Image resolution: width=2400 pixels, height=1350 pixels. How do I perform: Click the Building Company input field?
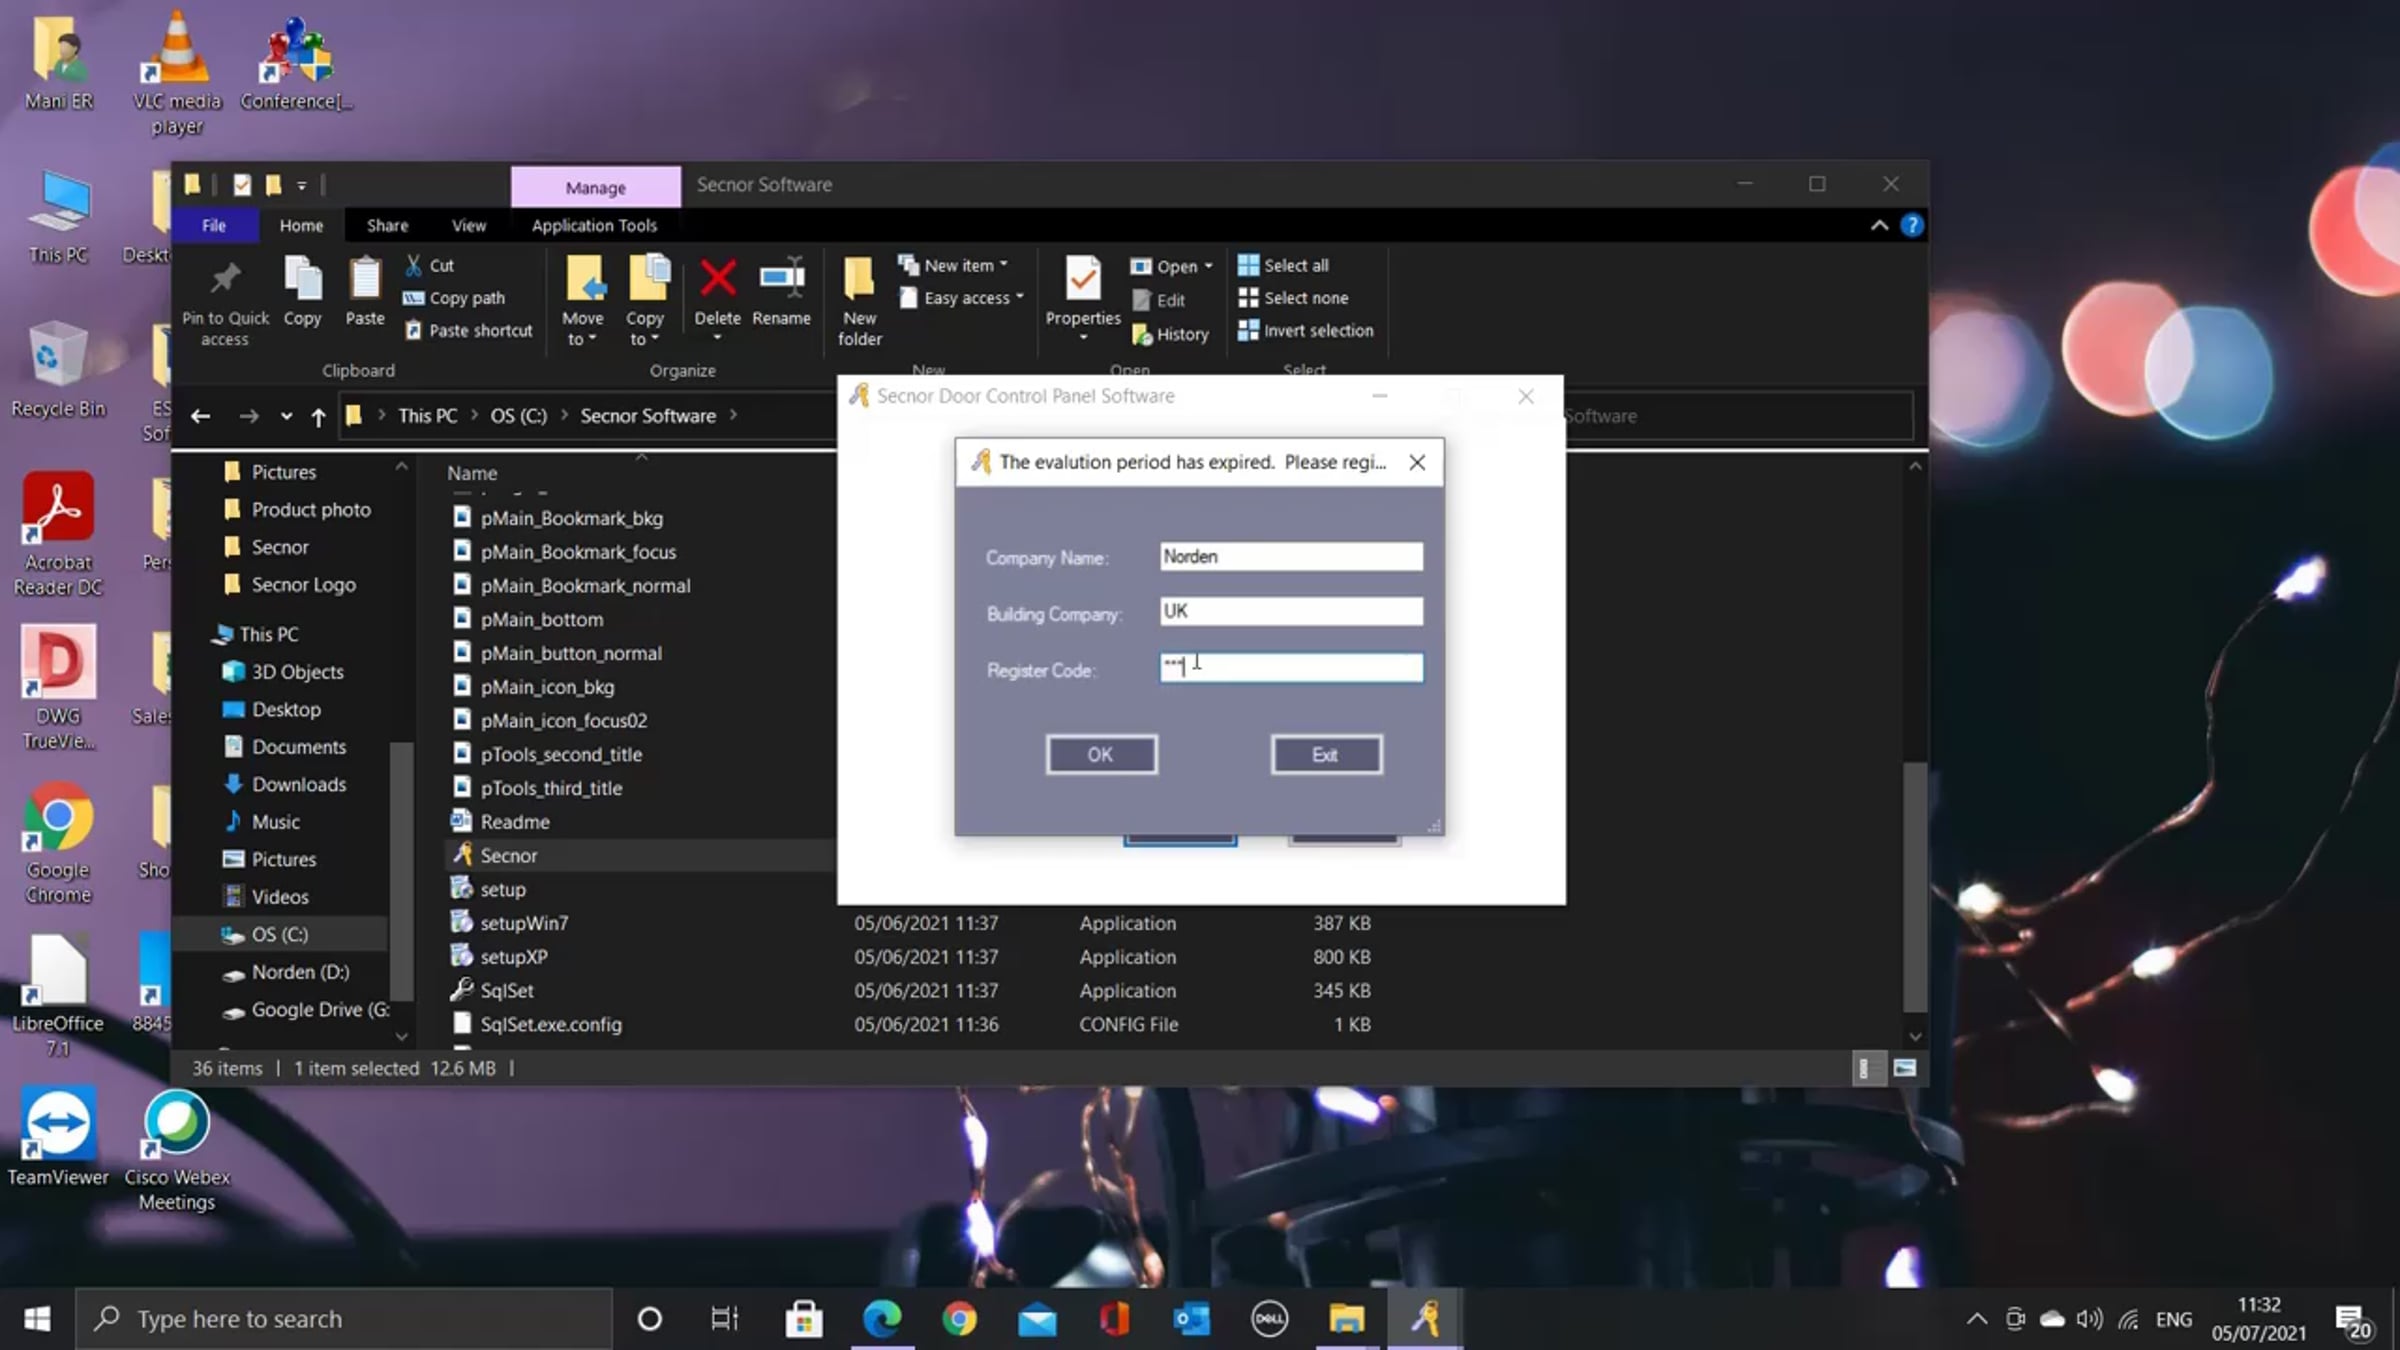coord(1291,611)
